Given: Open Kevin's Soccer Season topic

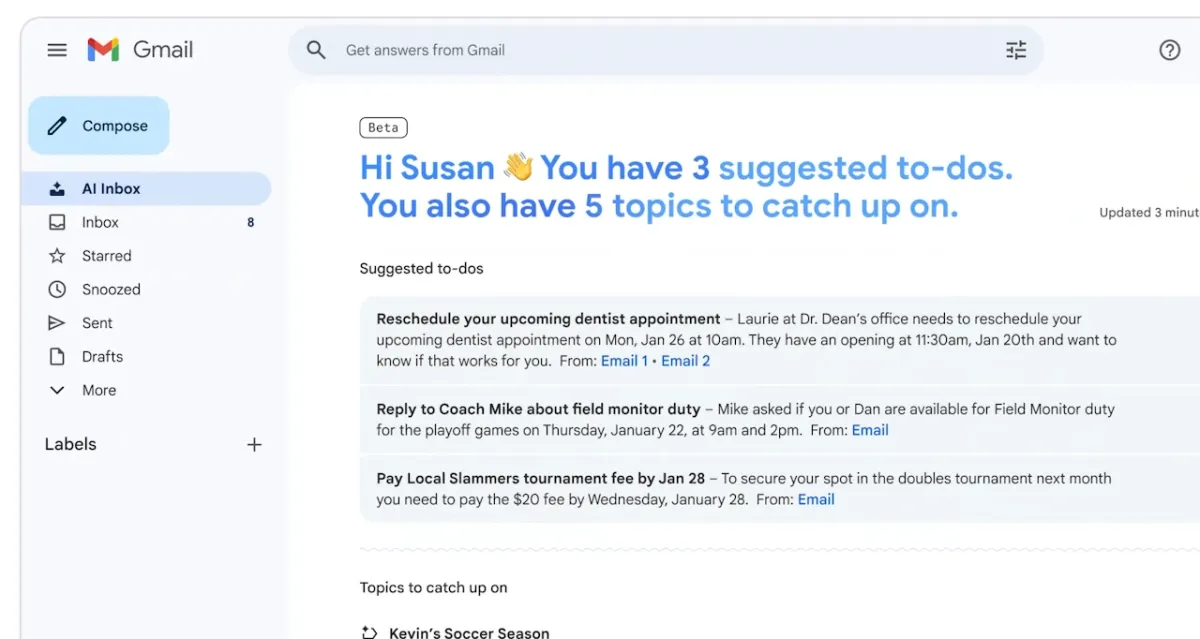Looking at the screenshot, I should pyautogui.click(x=469, y=632).
